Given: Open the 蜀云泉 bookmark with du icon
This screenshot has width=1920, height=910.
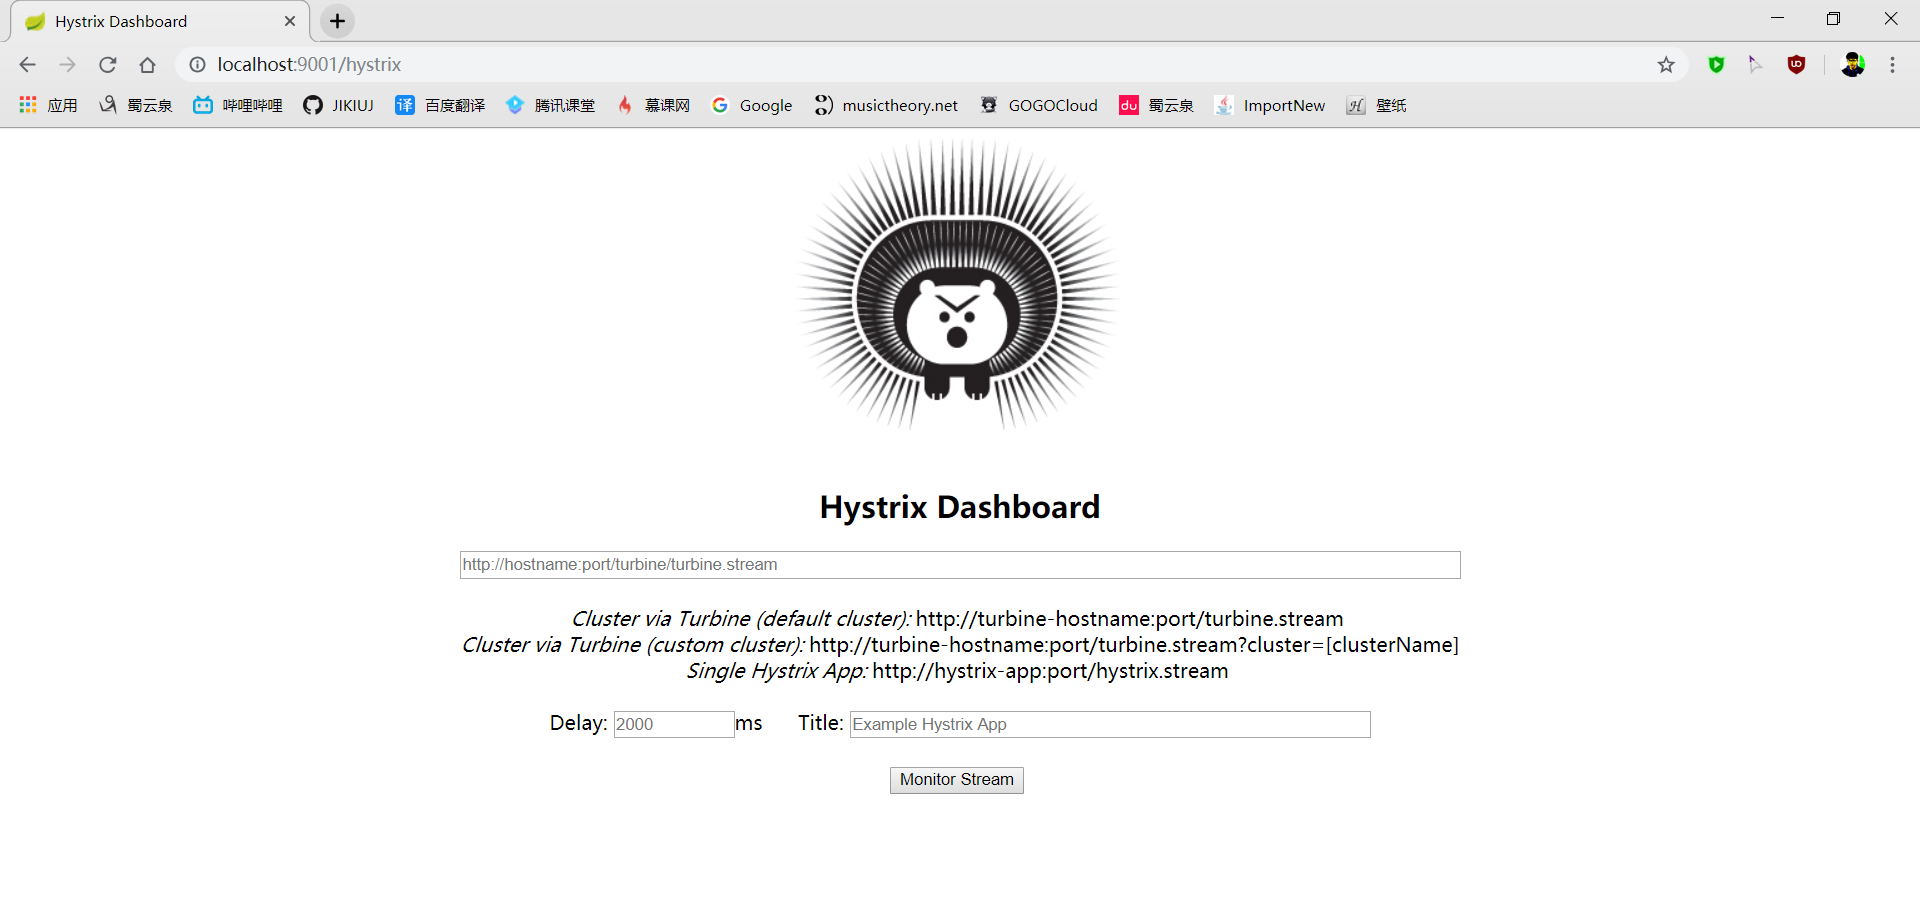Looking at the screenshot, I should point(1157,105).
